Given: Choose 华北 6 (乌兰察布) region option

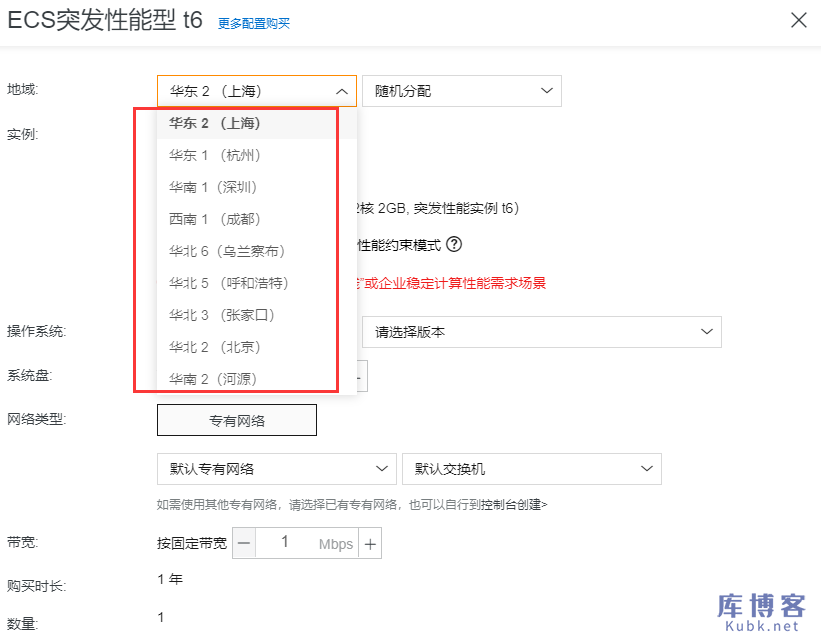Looking at the screenshot, I should 257,251.
